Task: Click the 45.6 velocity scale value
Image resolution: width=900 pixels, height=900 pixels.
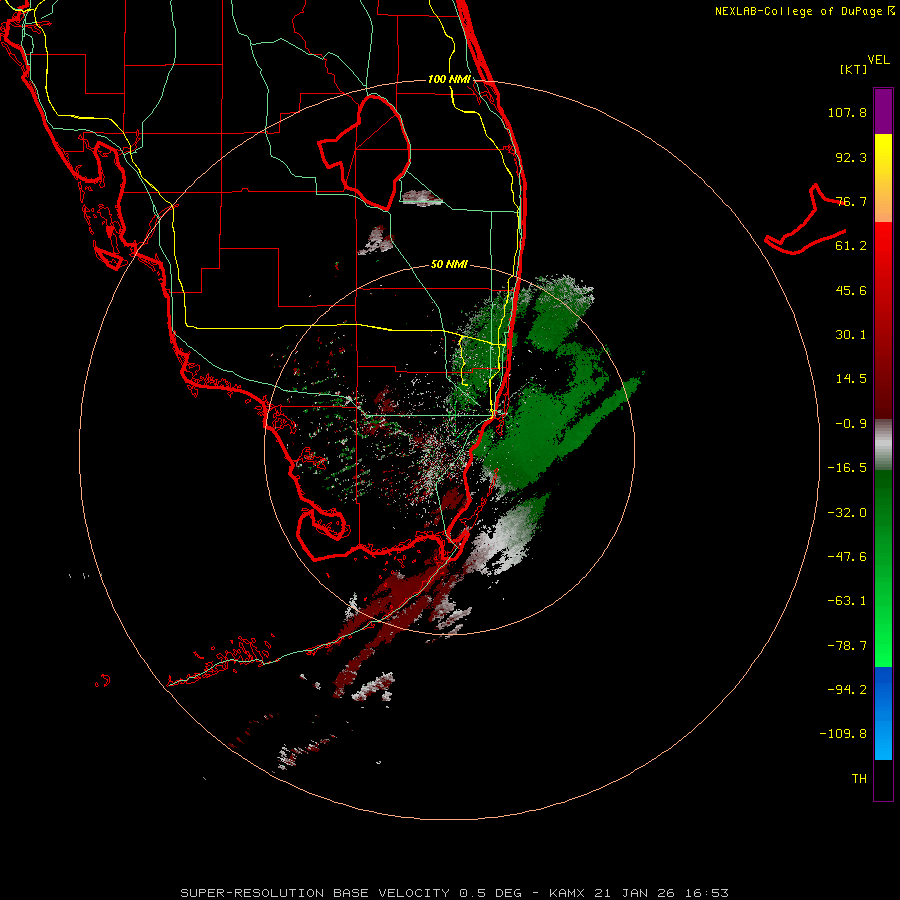Action: coord(851,290)
